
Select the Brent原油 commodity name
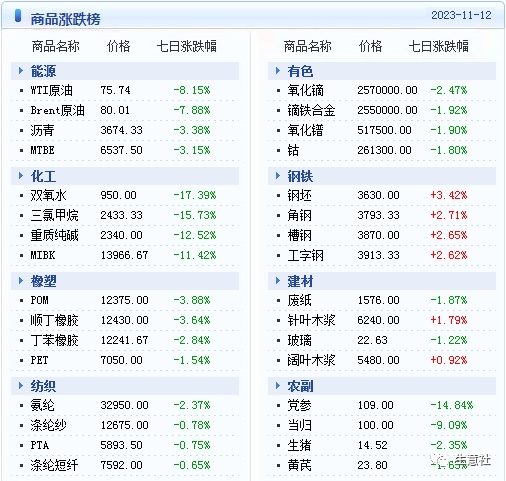(57, 110)
